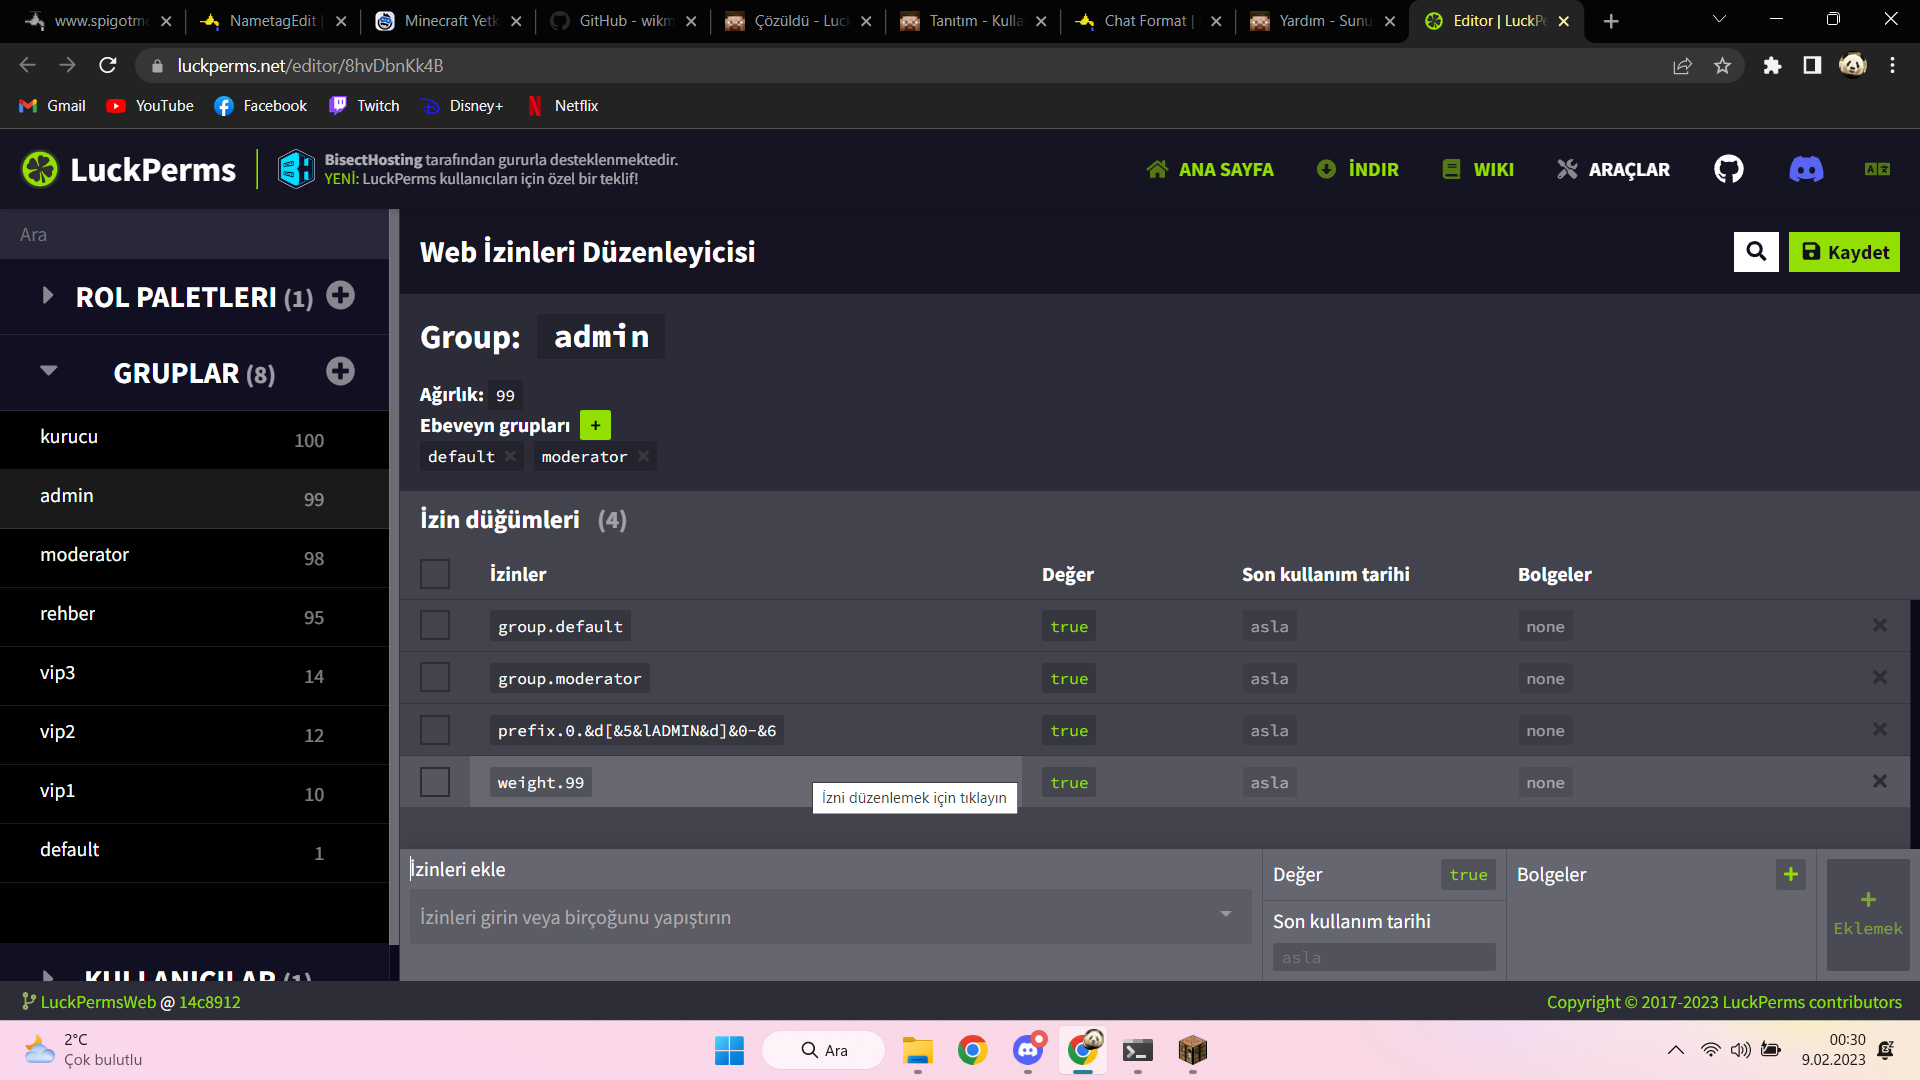Remove default parent group tag
Viewport: 1920px width, 1080px height.
(x=511, y=456)
